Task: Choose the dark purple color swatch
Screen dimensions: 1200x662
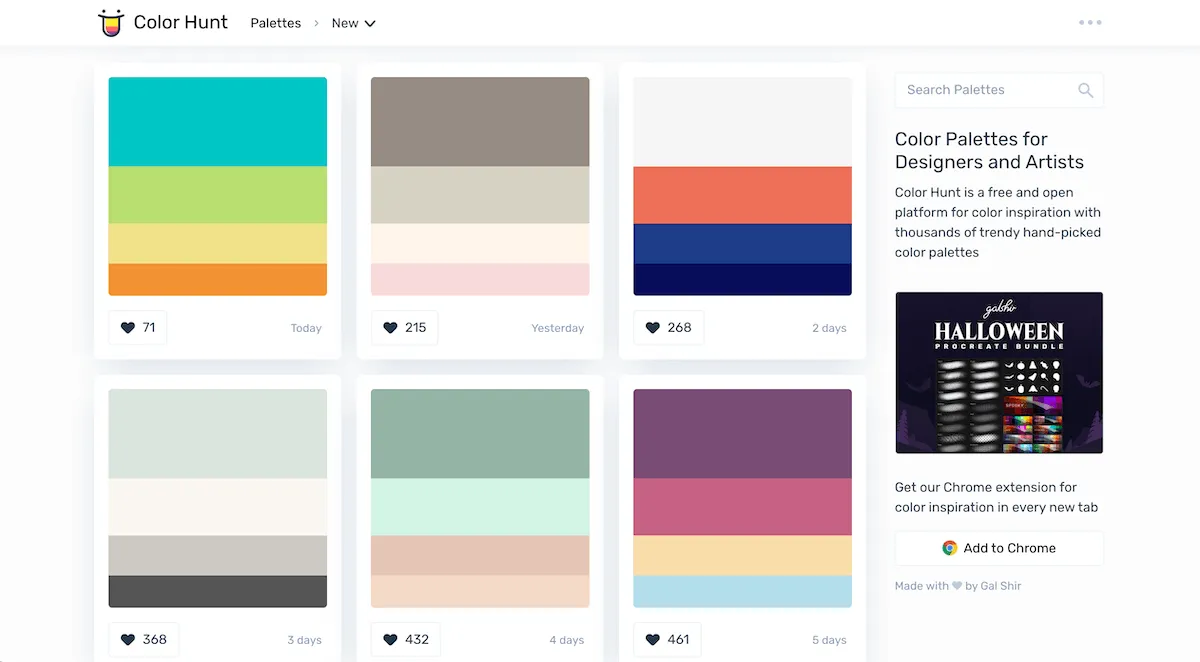Action: [742, 433]
